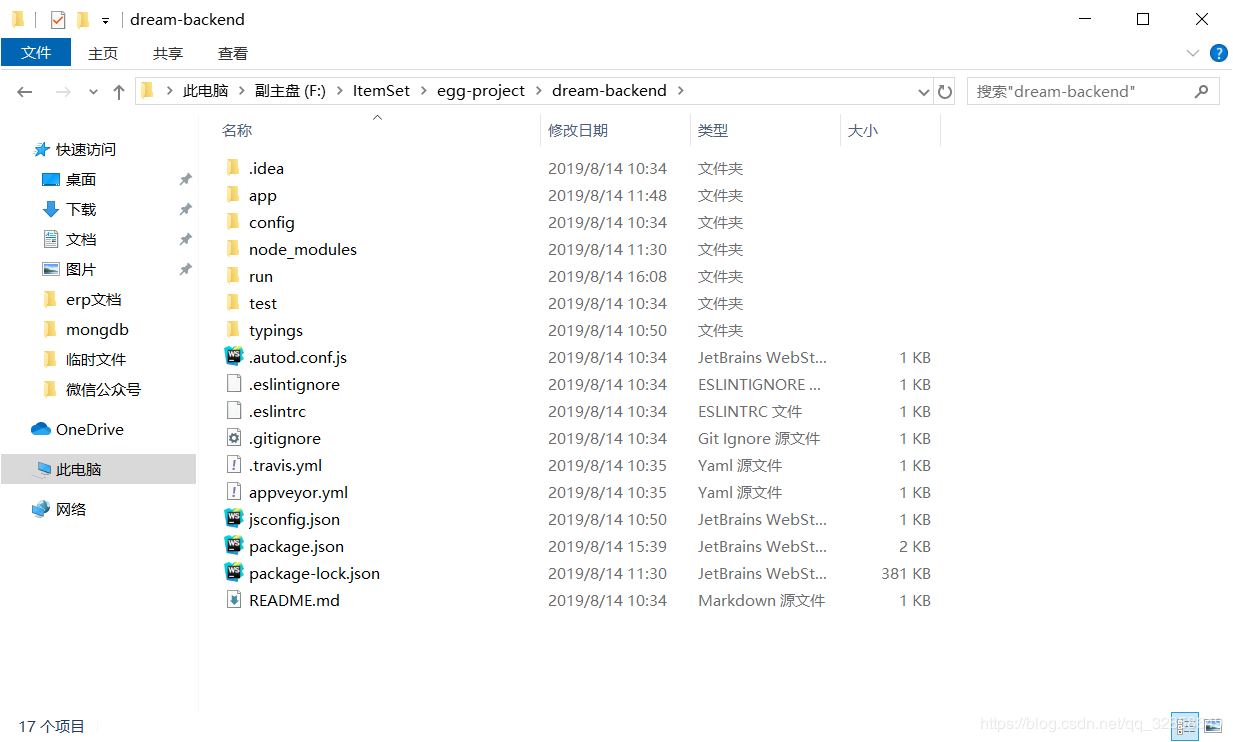1233x742 pixels.
Task: Select 微信公众号 folder in sidebar
Action: [x=103, y=389]
